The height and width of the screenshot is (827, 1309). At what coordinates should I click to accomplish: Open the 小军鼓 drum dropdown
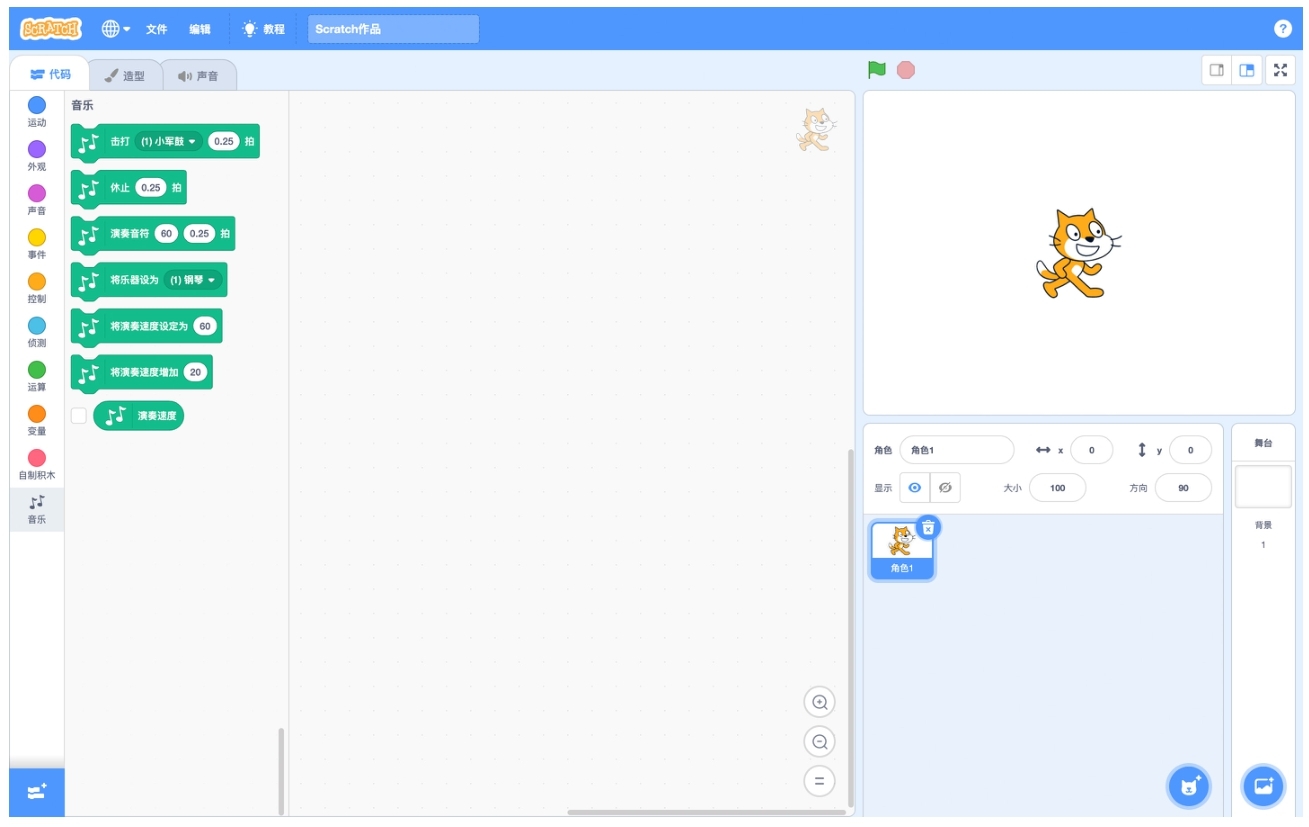click(x=168, y=141)
